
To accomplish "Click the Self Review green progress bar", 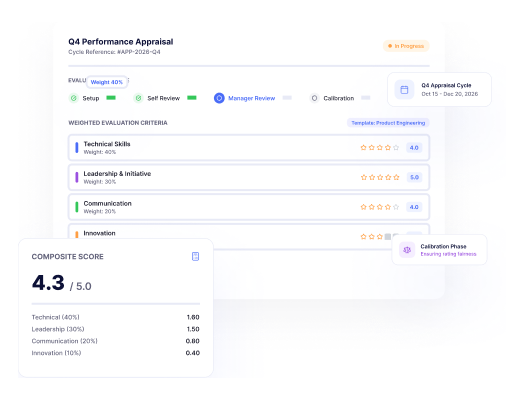I will pos(192,98).
